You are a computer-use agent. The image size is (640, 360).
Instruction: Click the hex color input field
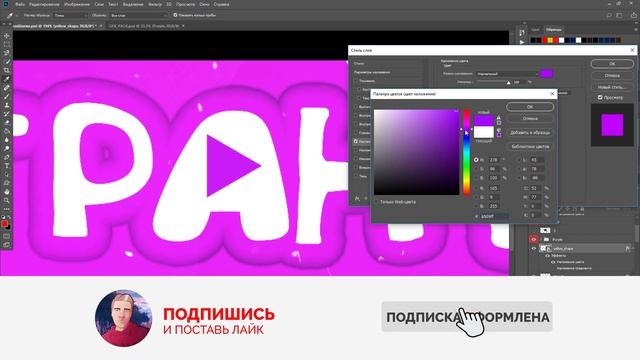494,216
